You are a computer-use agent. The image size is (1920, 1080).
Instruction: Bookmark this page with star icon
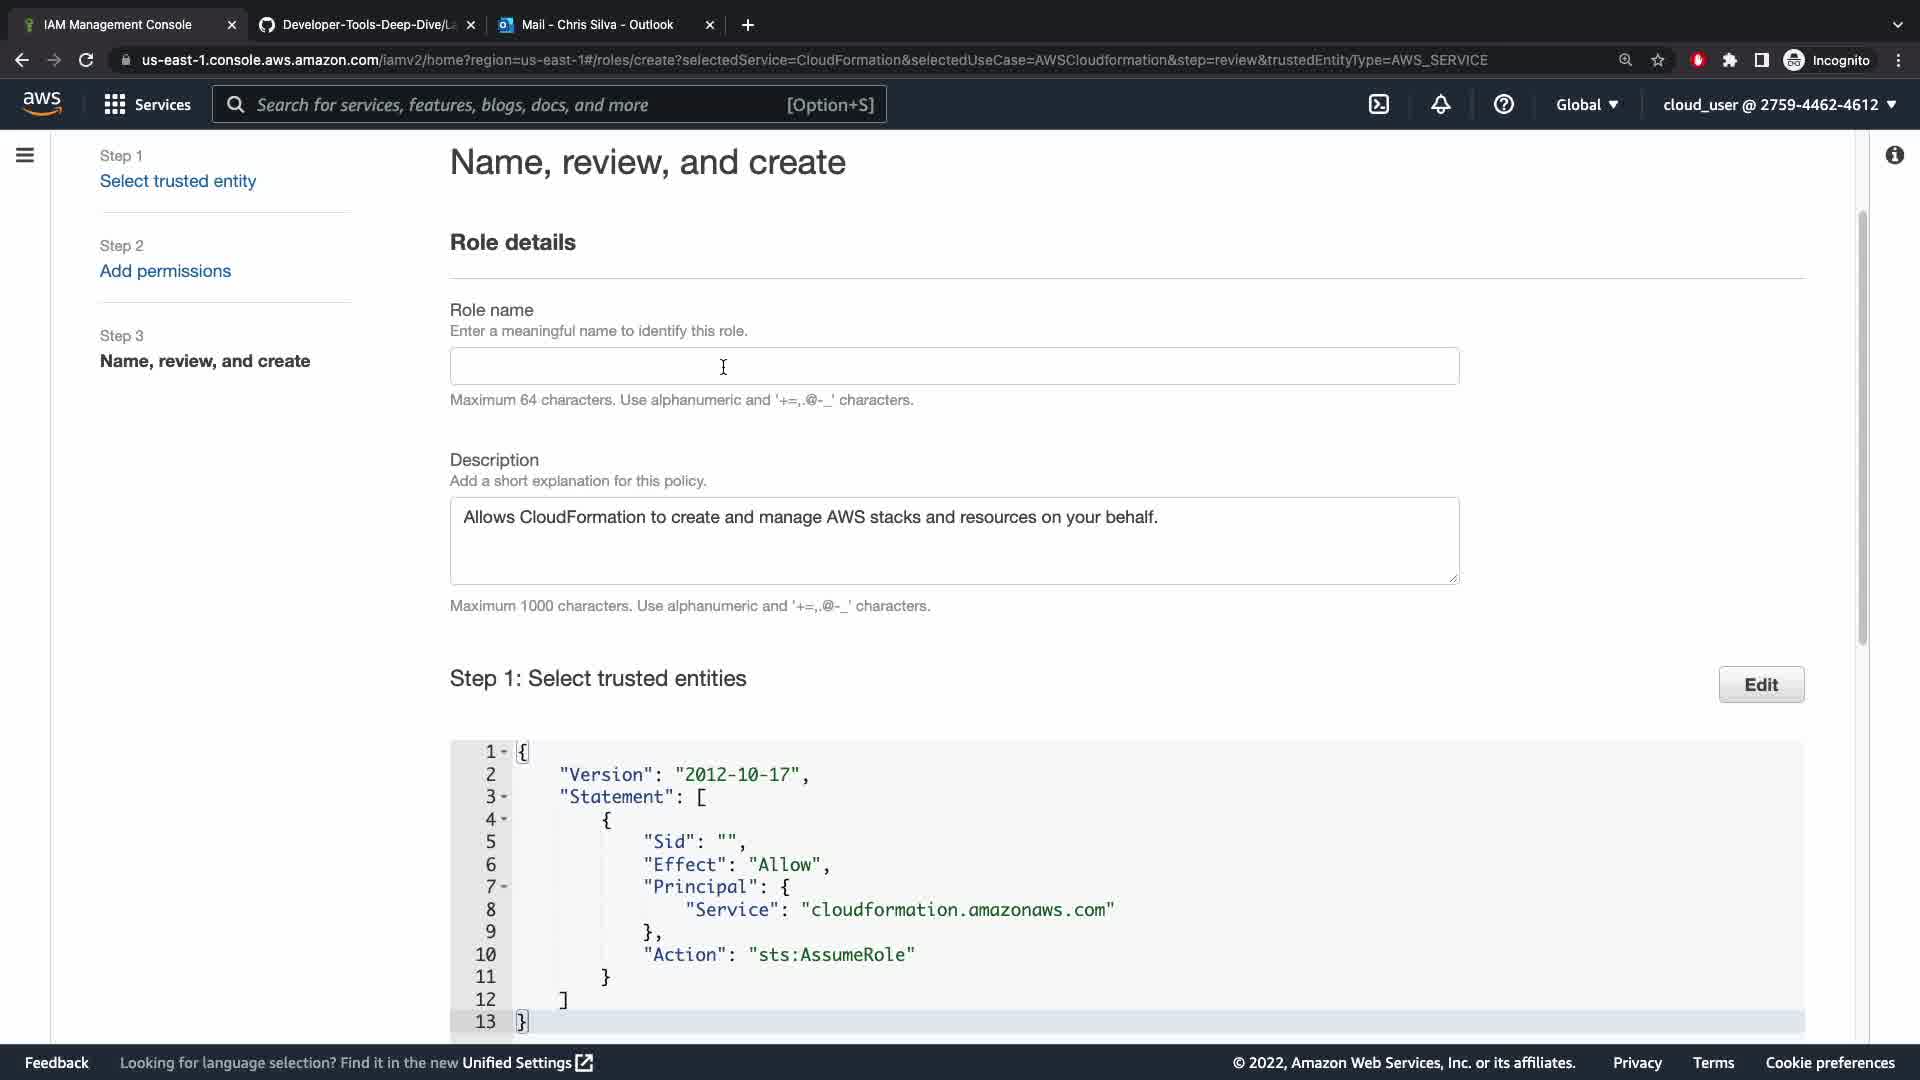1658,60
